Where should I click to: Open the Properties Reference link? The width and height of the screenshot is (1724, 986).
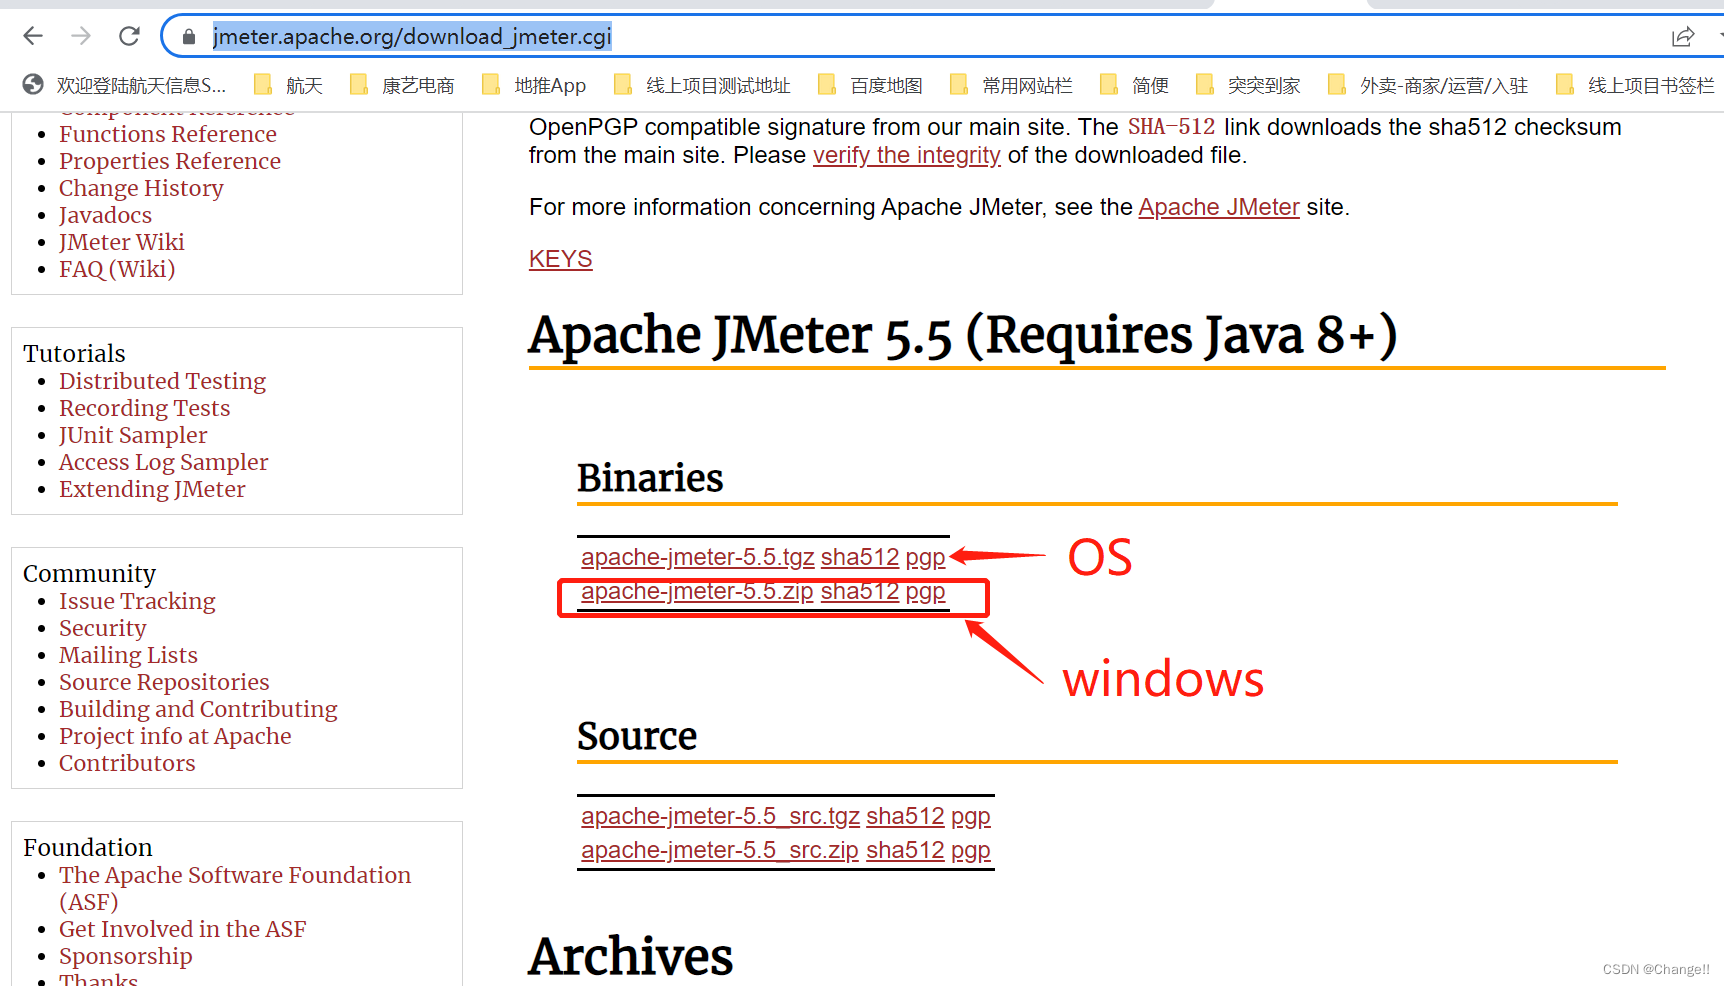click(x=170, y=161)
